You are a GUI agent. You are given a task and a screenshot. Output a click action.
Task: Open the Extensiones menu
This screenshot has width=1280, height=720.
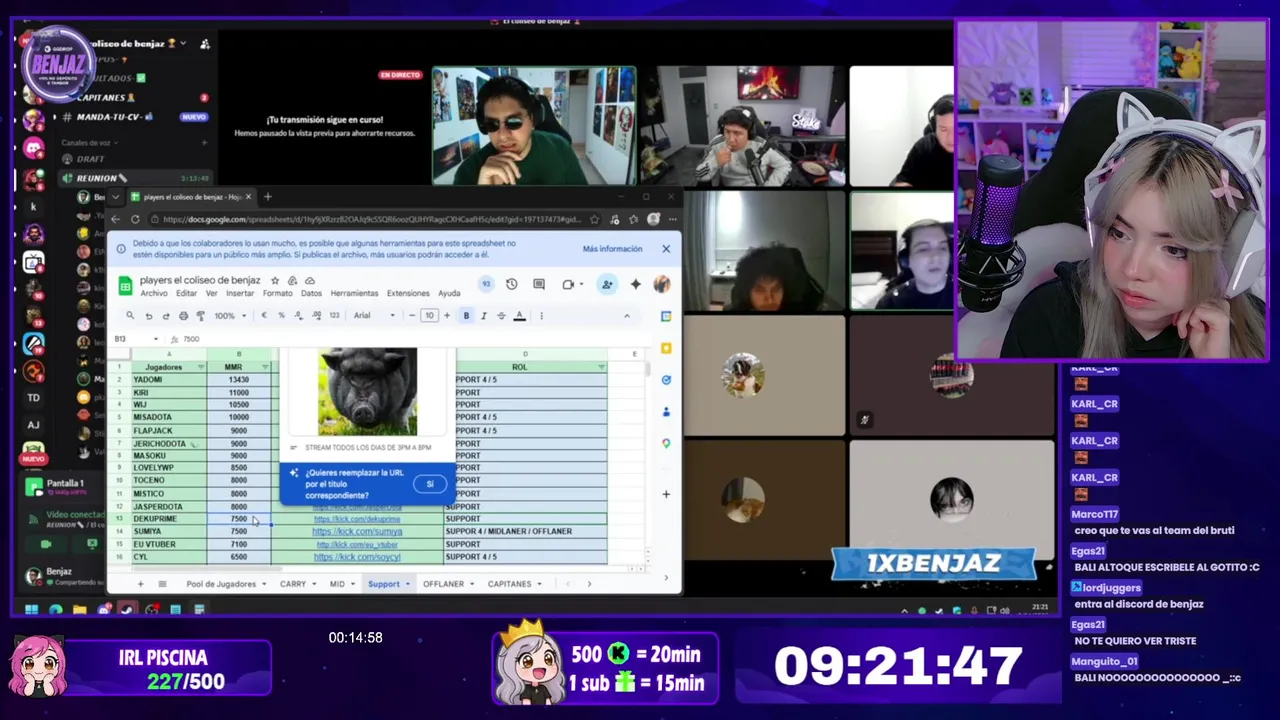tap(408, 293)
